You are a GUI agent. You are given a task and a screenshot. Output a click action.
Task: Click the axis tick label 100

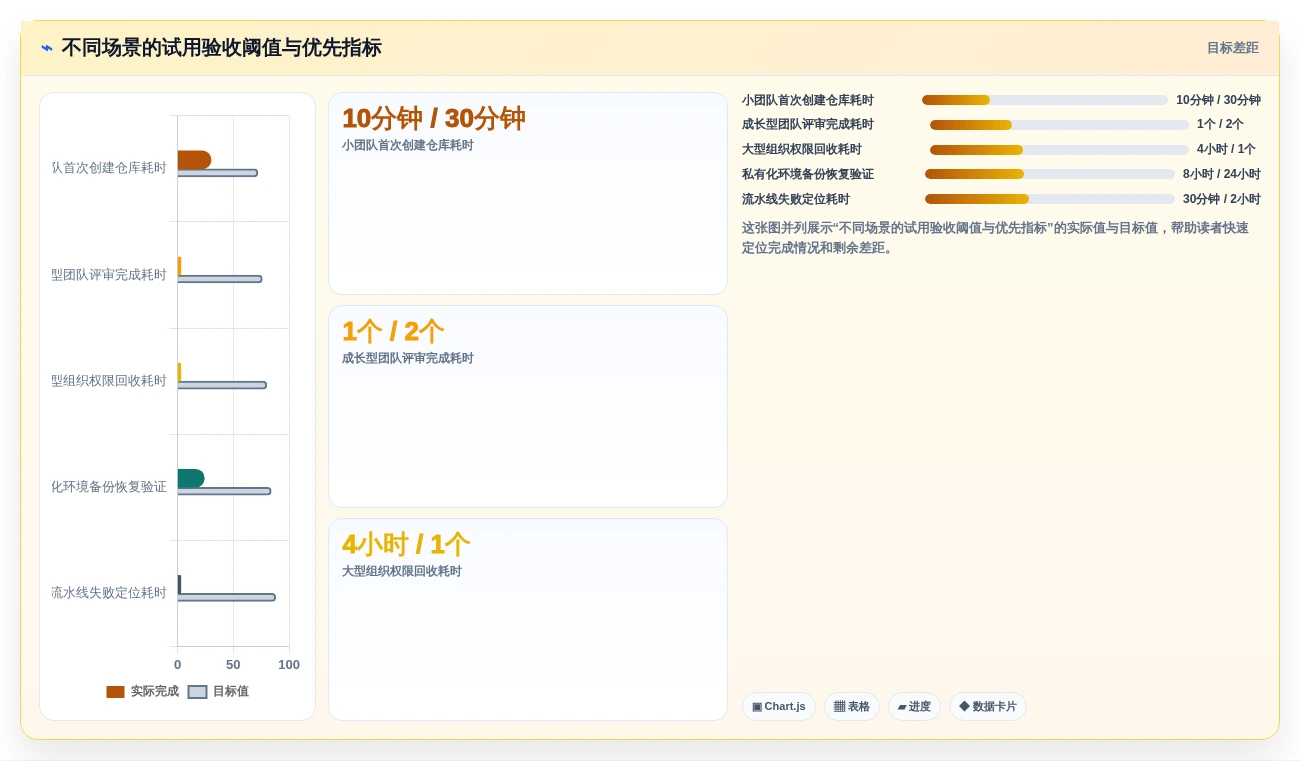[x=289, y=665]
